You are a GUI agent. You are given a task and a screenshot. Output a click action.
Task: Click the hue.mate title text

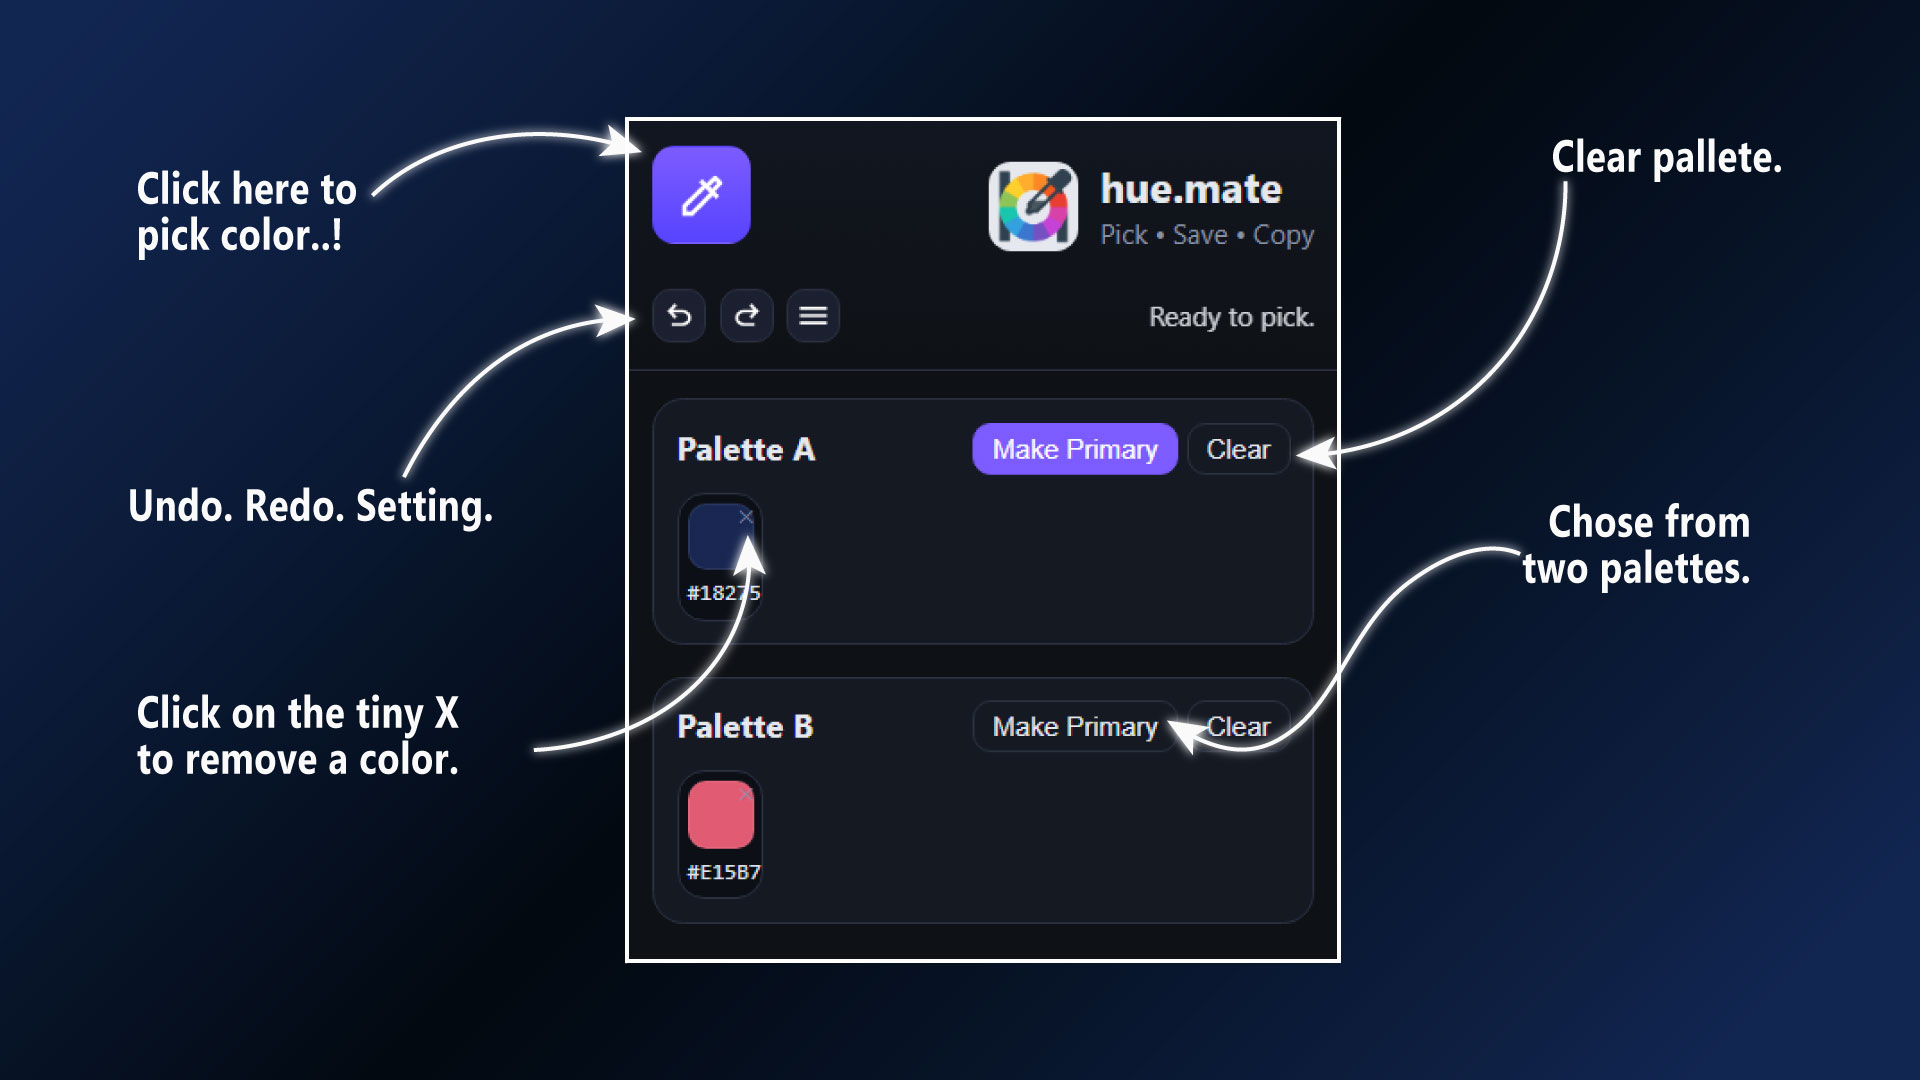click(1191, 188)
